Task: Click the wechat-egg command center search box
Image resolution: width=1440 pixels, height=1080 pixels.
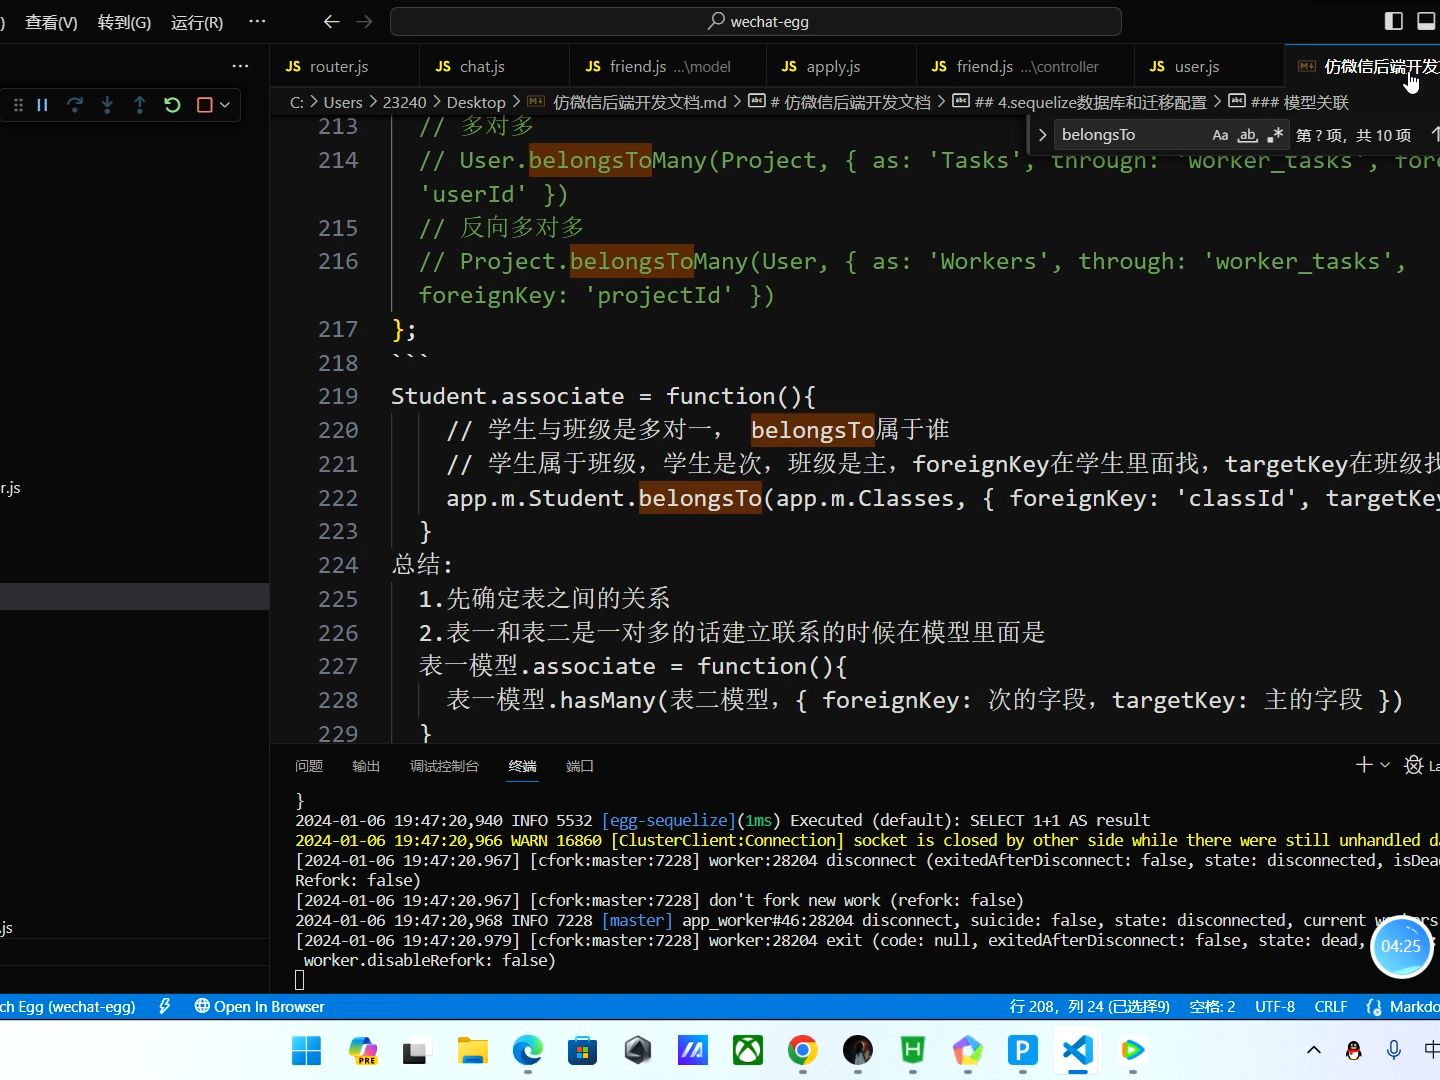Action: coord(755,21)
